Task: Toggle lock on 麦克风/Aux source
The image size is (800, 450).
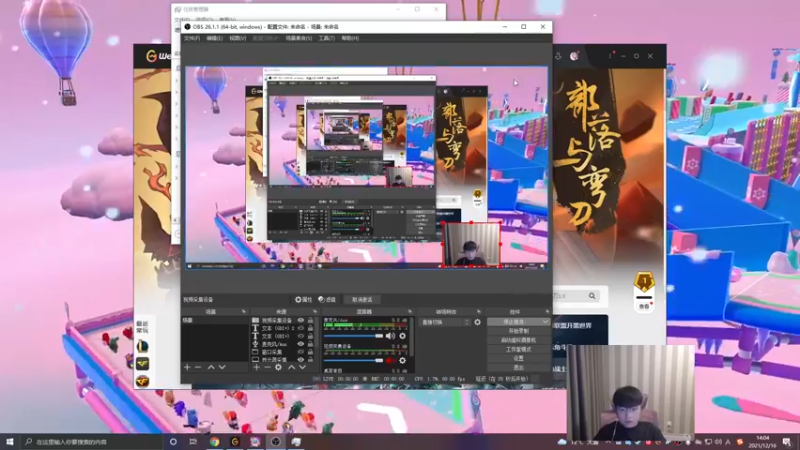Action: coord(310,344)
